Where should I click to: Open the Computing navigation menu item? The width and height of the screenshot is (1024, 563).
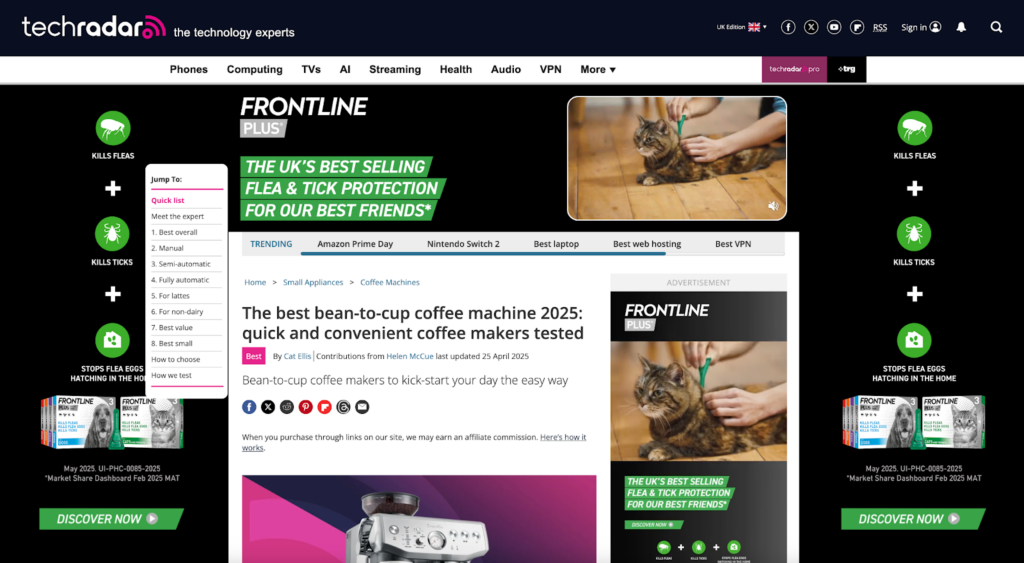point(255,69)
